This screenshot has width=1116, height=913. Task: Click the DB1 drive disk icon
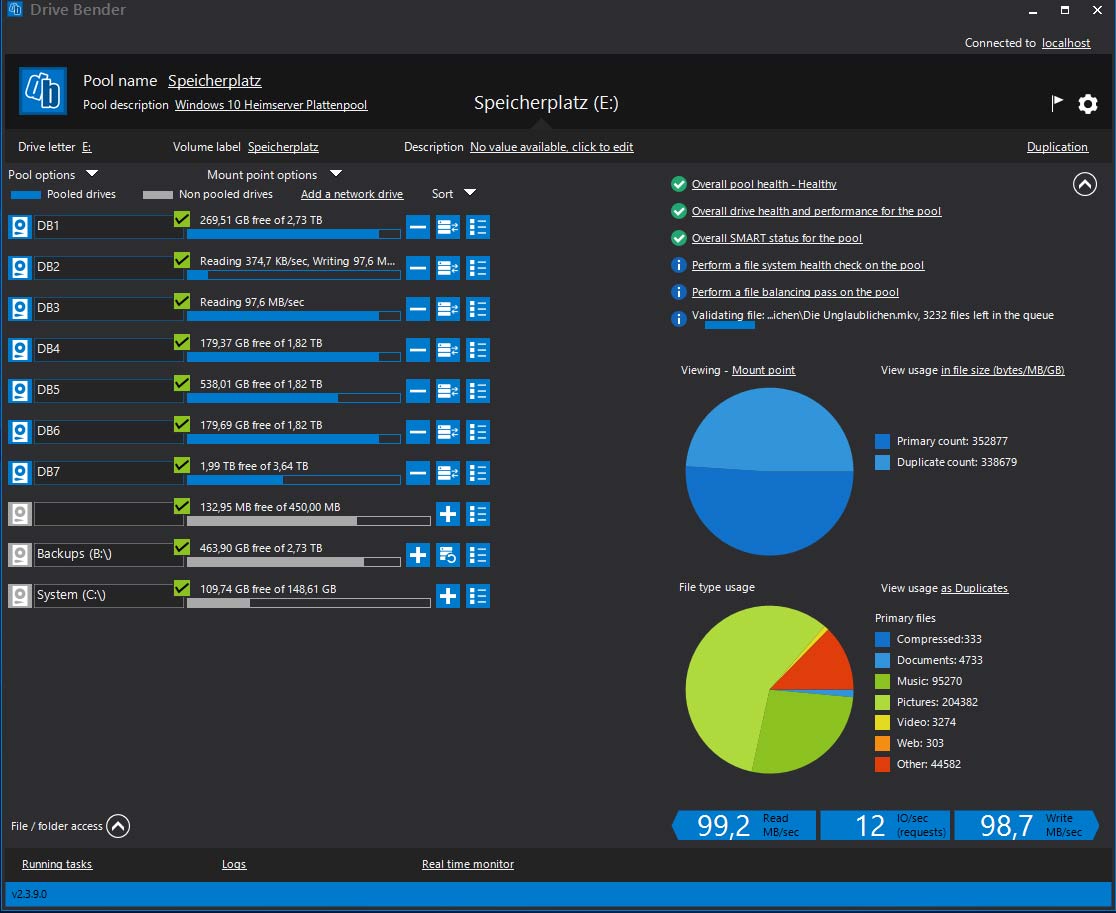[x=20, y=227]
